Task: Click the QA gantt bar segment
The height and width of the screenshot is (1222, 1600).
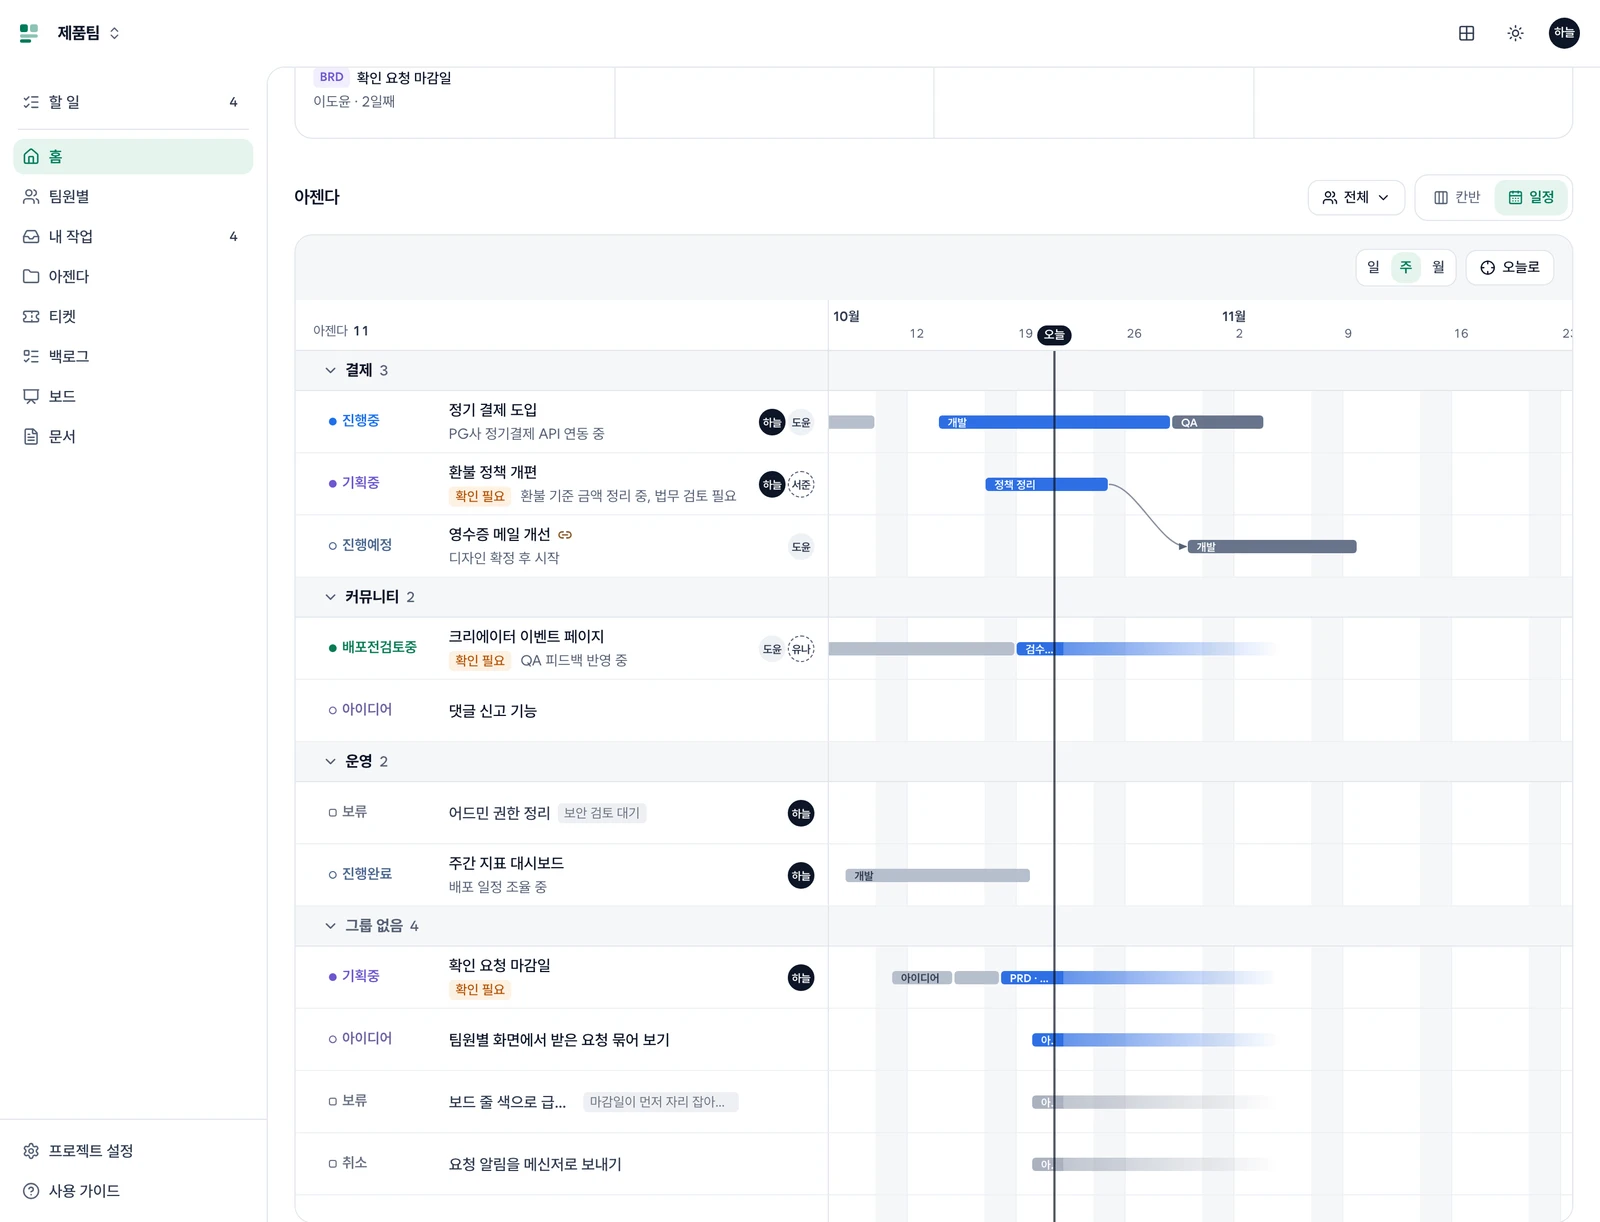Action: click(x=1218, y=422)
